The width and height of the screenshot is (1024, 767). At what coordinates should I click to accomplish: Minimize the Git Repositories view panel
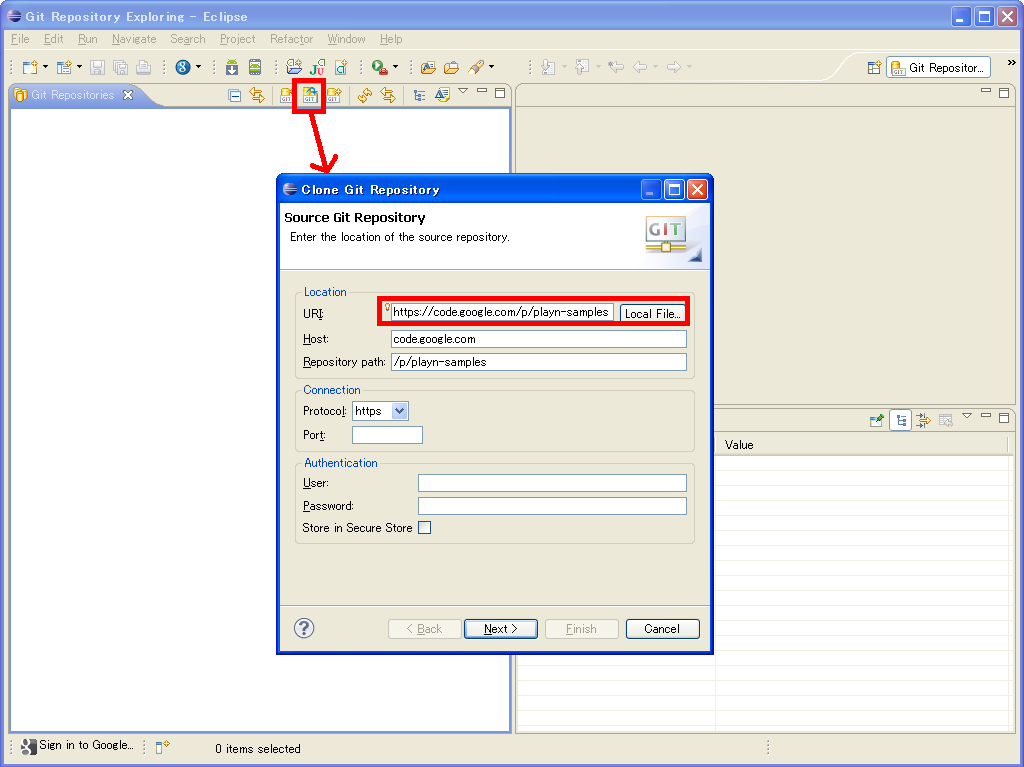coord(482,91)
